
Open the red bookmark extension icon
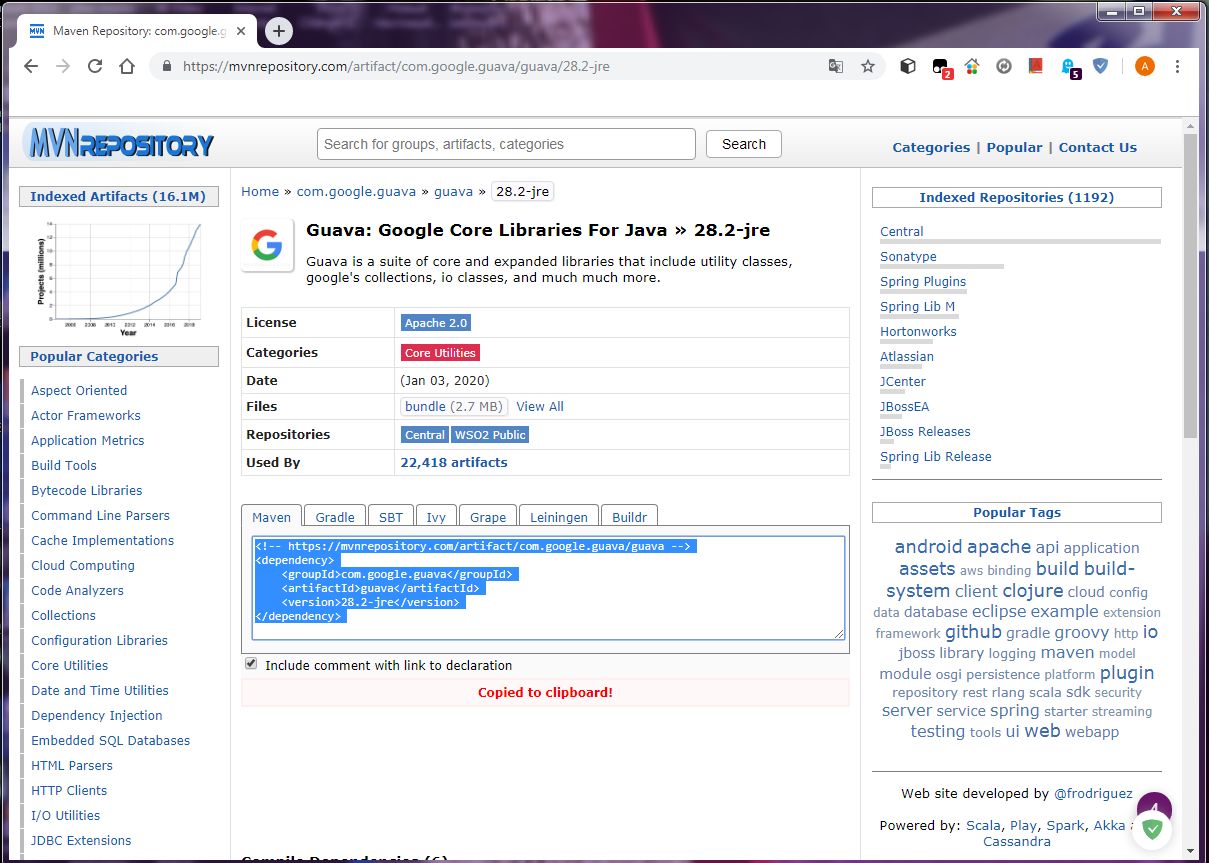point(1036,66)
